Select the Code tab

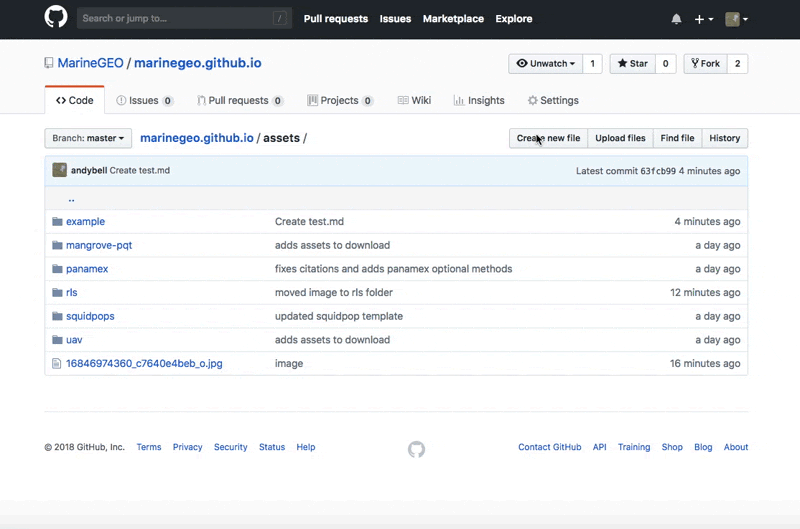point(74,100)
